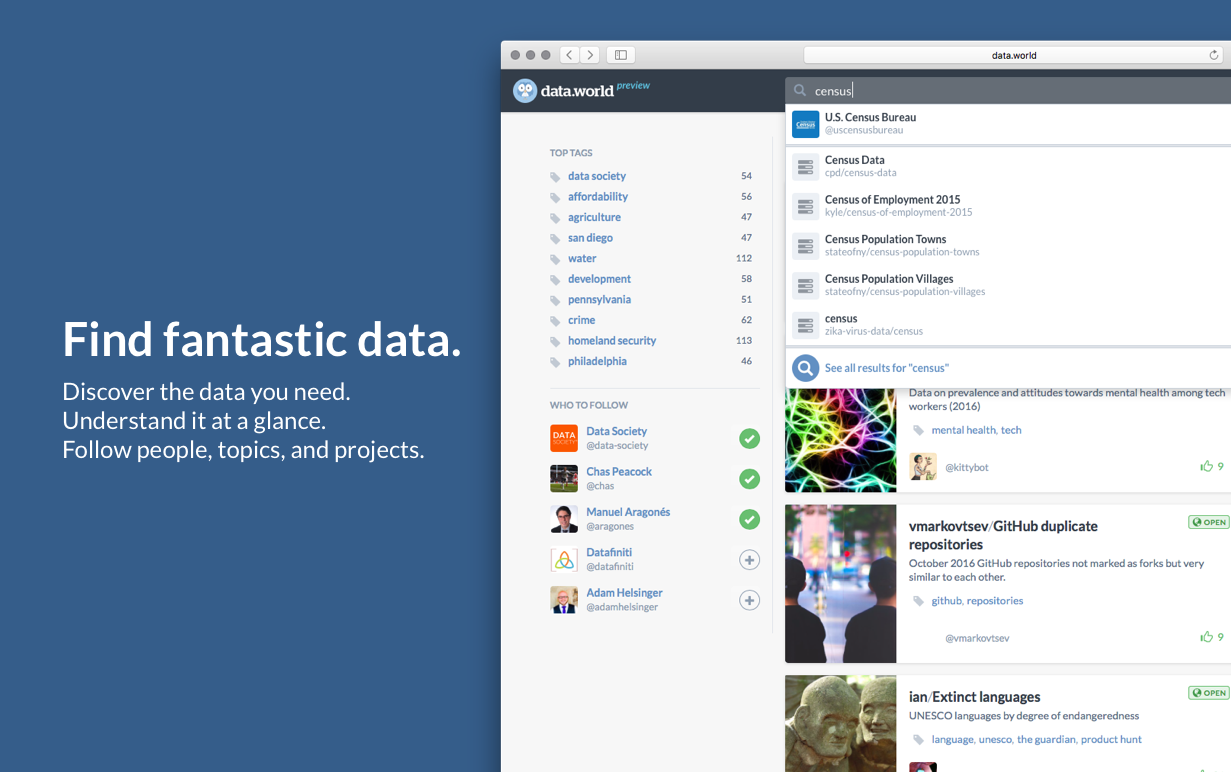
Task: Click the mental health tag on the card
Action: pos(963,430)
